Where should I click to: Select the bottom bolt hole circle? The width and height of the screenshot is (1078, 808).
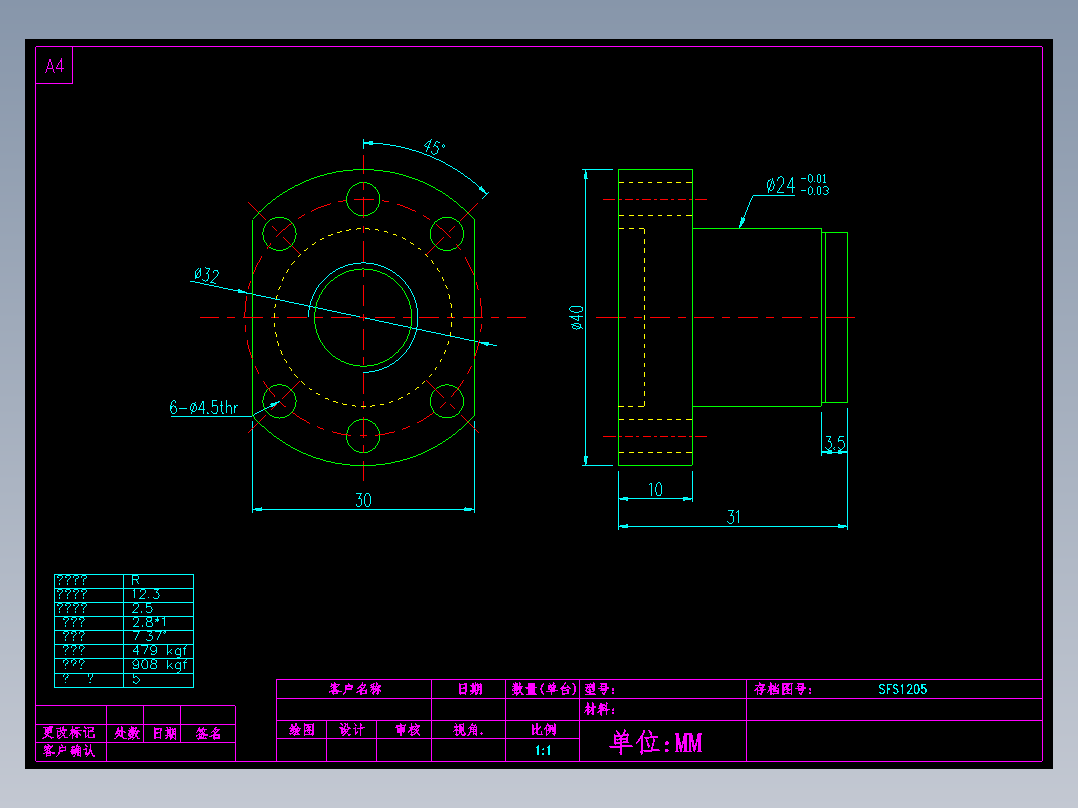tap(363, 436)
